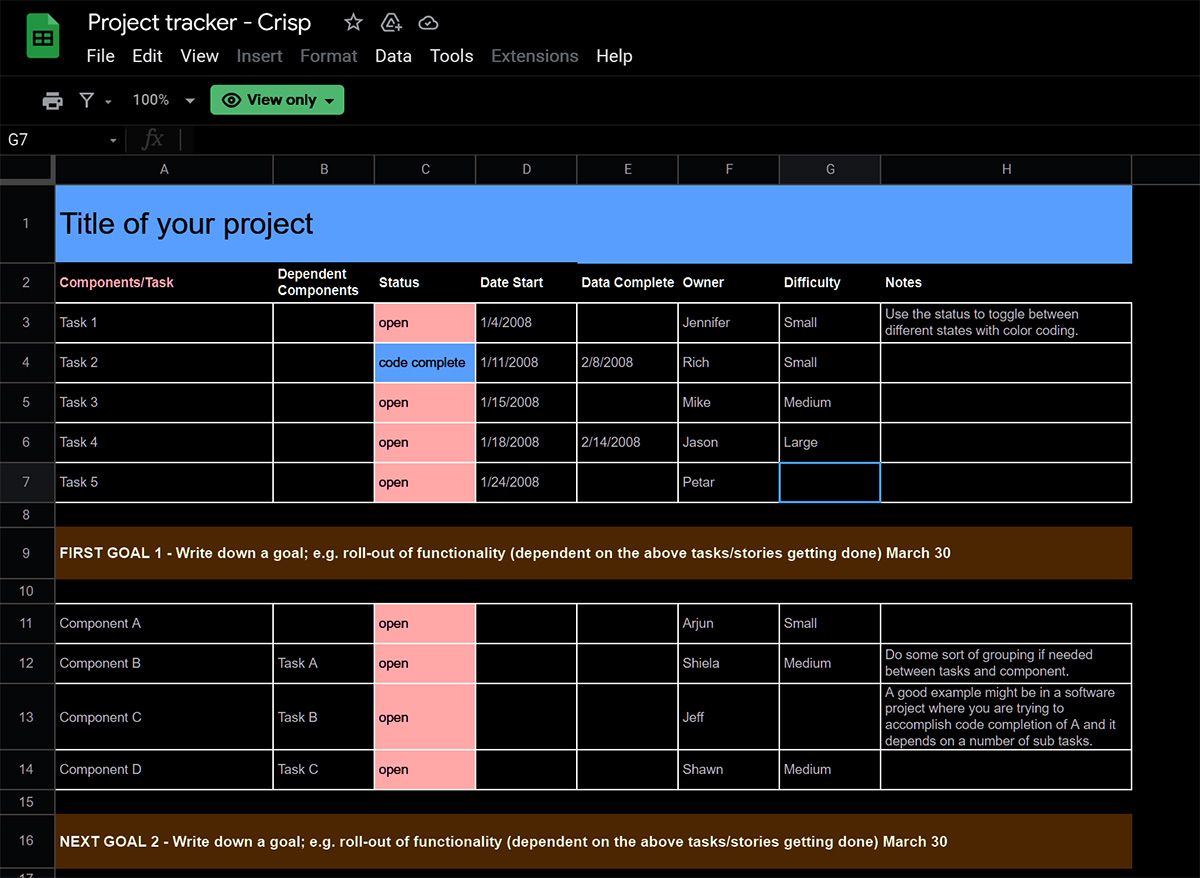This screenshot has height=878, width=1200.
Task: Click the add shortcut to Drive icon
Action: 390,22
